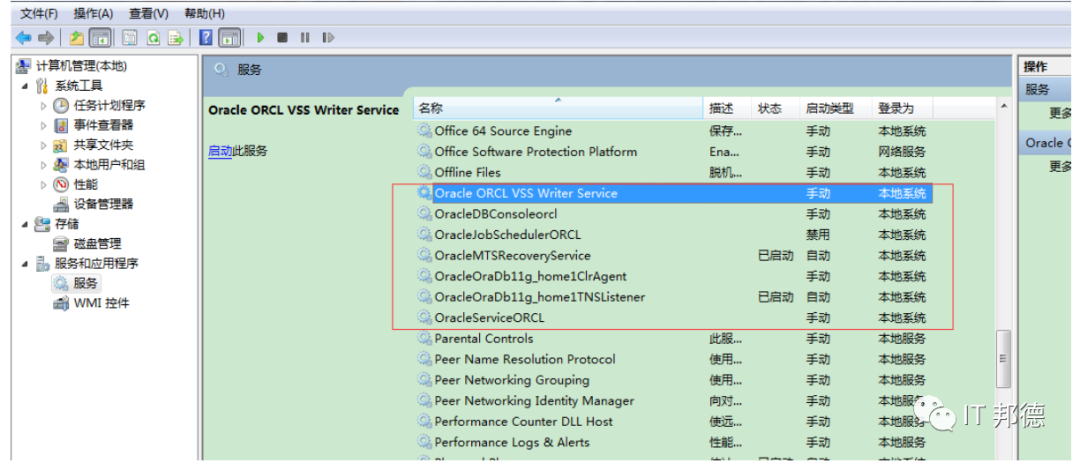1080x463 pixels.
Task: Click the 性能 monitor icon
Action: 61,185
